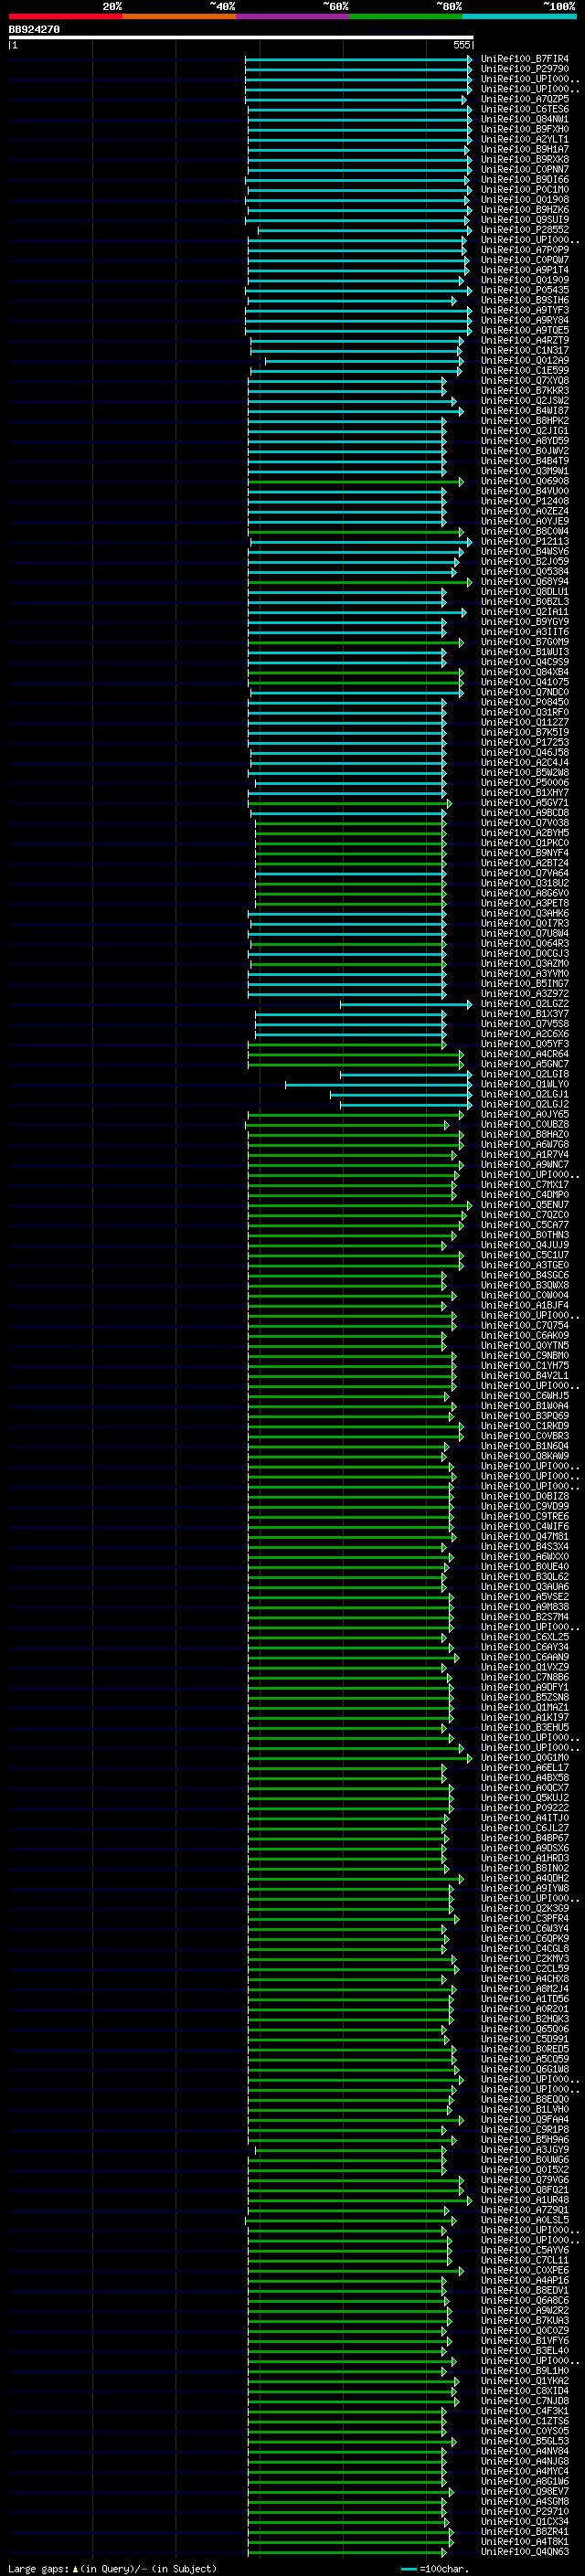Image resolution: width=585 pixels, height=2576 pixels.
Task: Select hit UniRef100_Q5ENU7
Action: point(525,1205)
